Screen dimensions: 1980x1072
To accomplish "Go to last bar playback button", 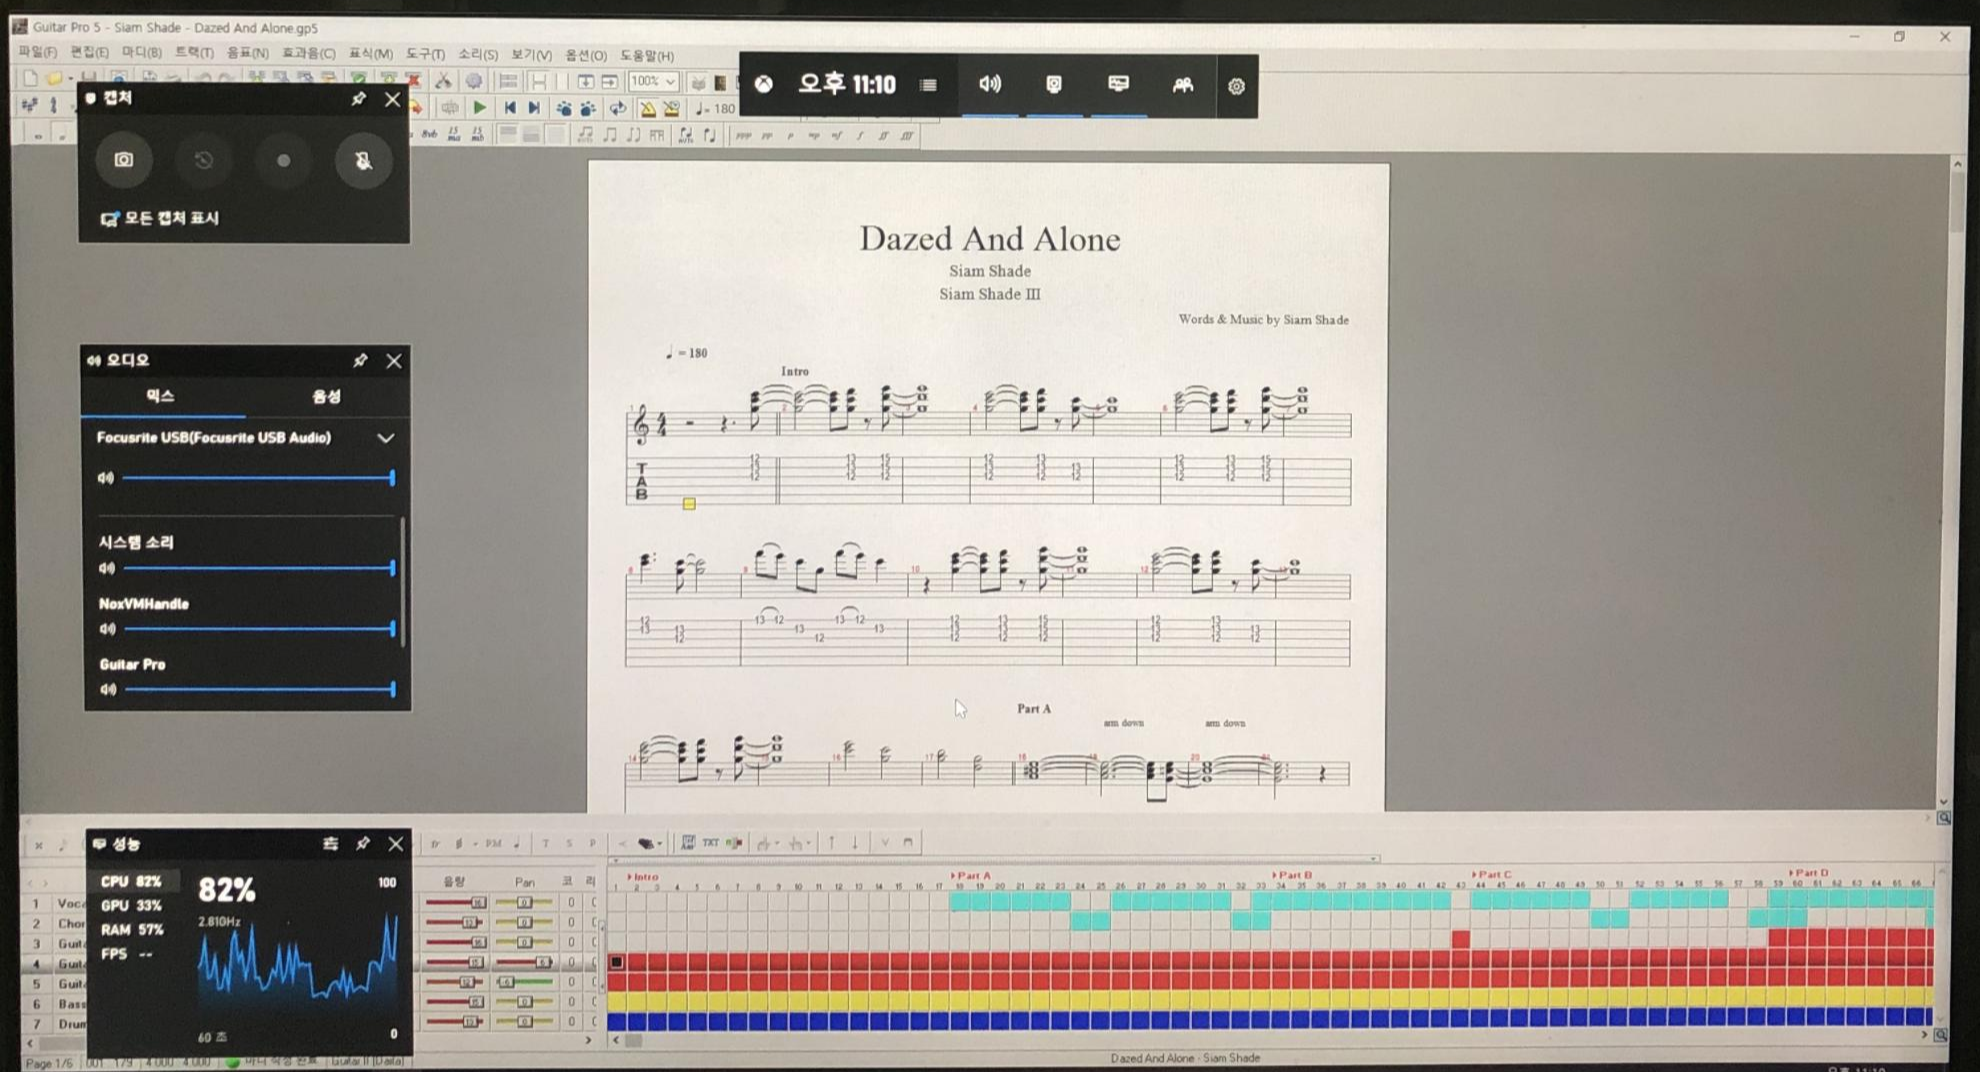I will (534, 108).
